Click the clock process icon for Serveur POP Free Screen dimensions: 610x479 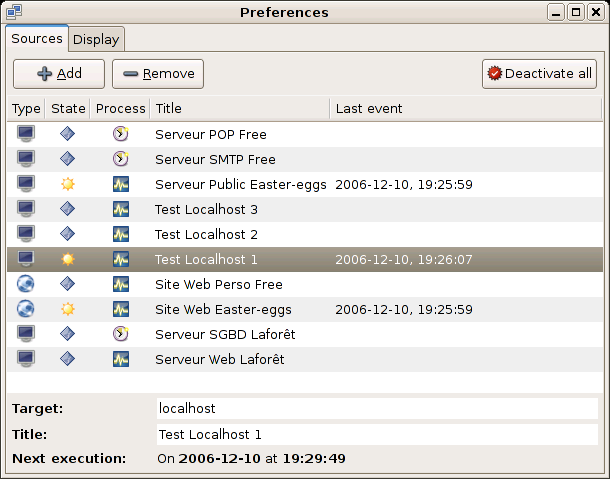[x=121, y=134]
